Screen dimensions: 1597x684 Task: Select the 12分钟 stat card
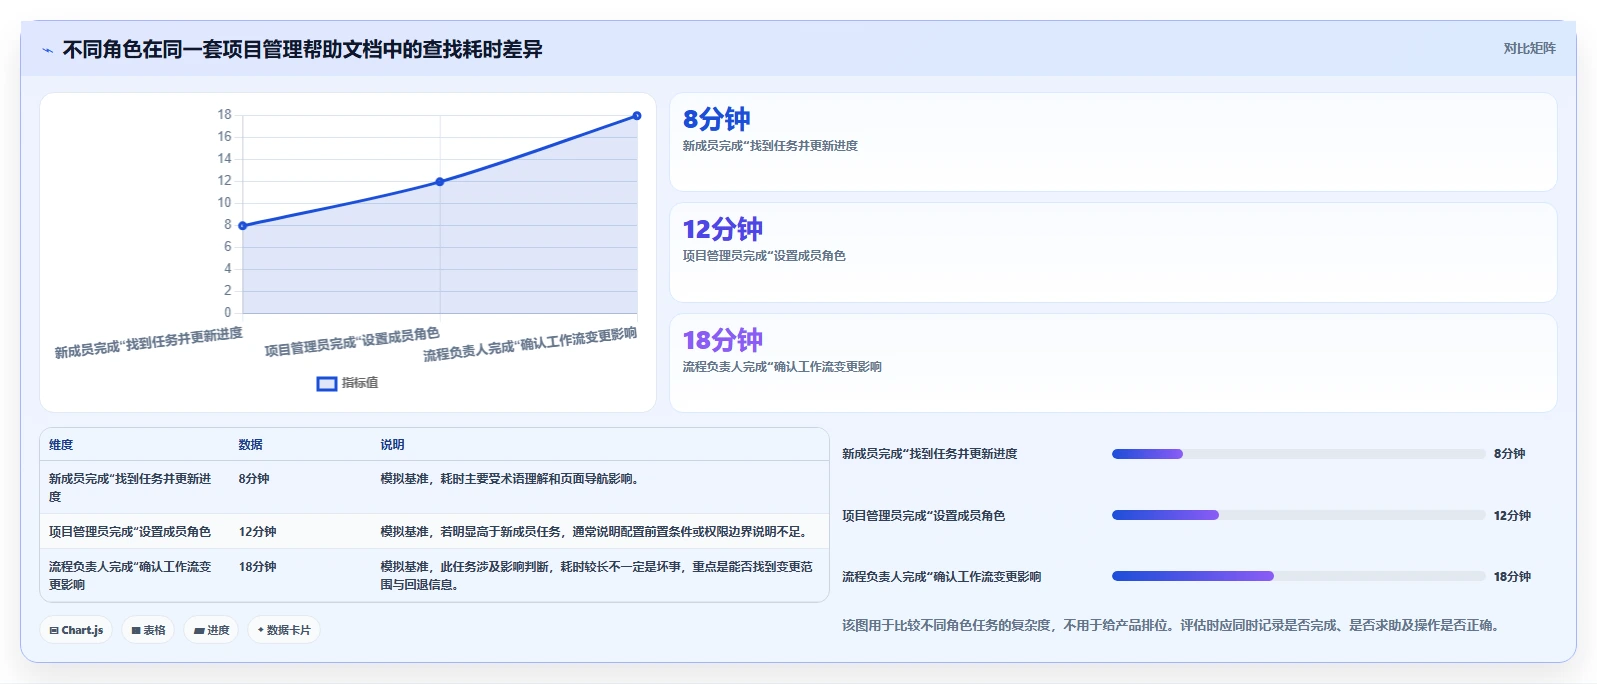tap(1113, 252)
